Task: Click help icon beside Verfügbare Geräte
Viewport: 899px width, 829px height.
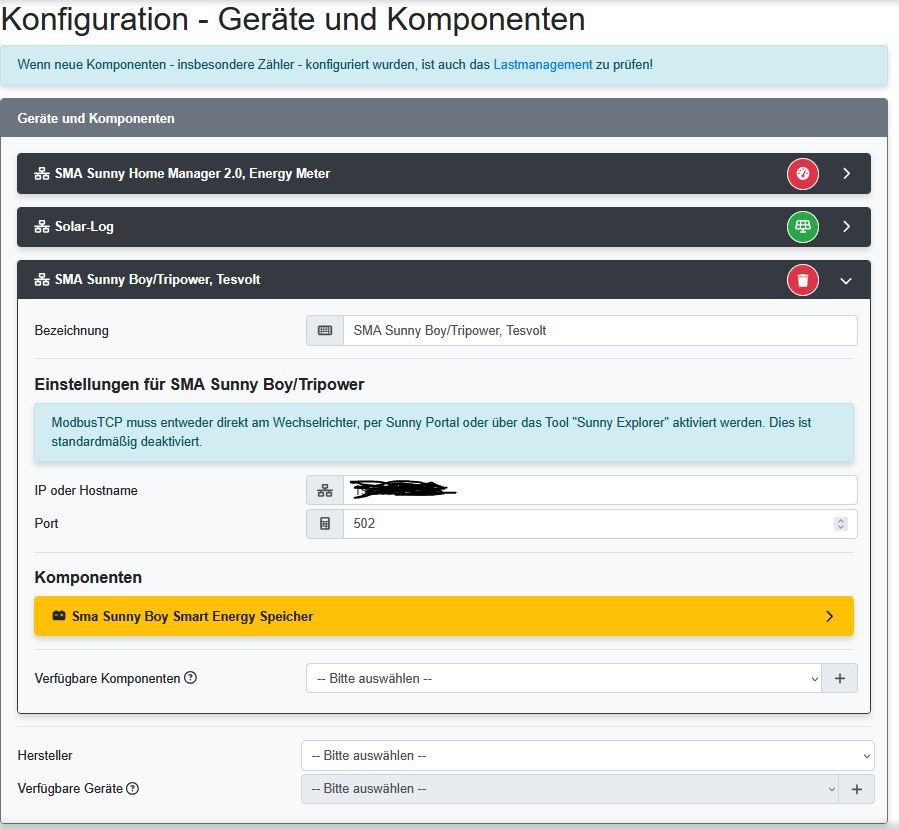Action: click(x=132, y=788)
